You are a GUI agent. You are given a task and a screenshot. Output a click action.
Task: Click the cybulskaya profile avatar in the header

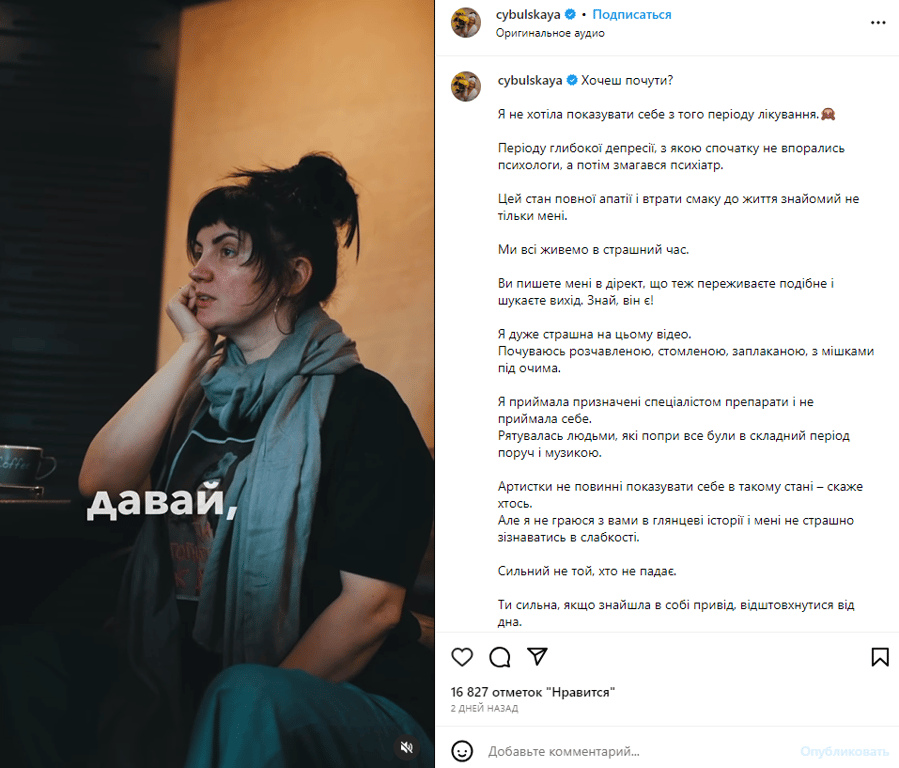pos(466,22)
